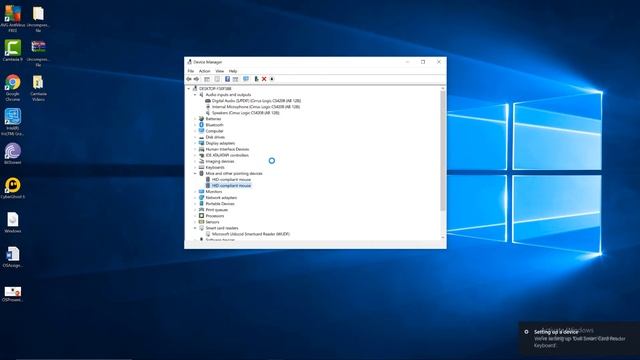The height and width of the screenshot is (360, 640).
Task: Collapse the DESKTOP root computer node
Action: (189, 89)
